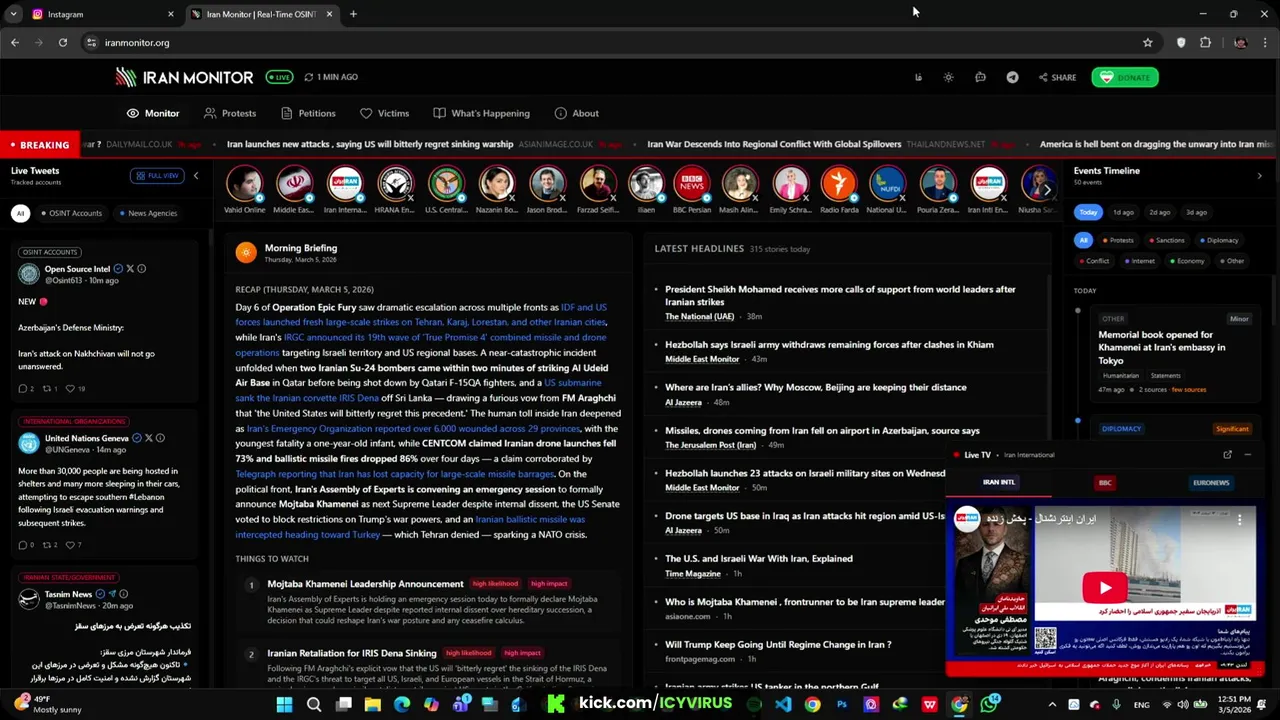Show hidden system tray icons chevron

tap(1051, 705)
